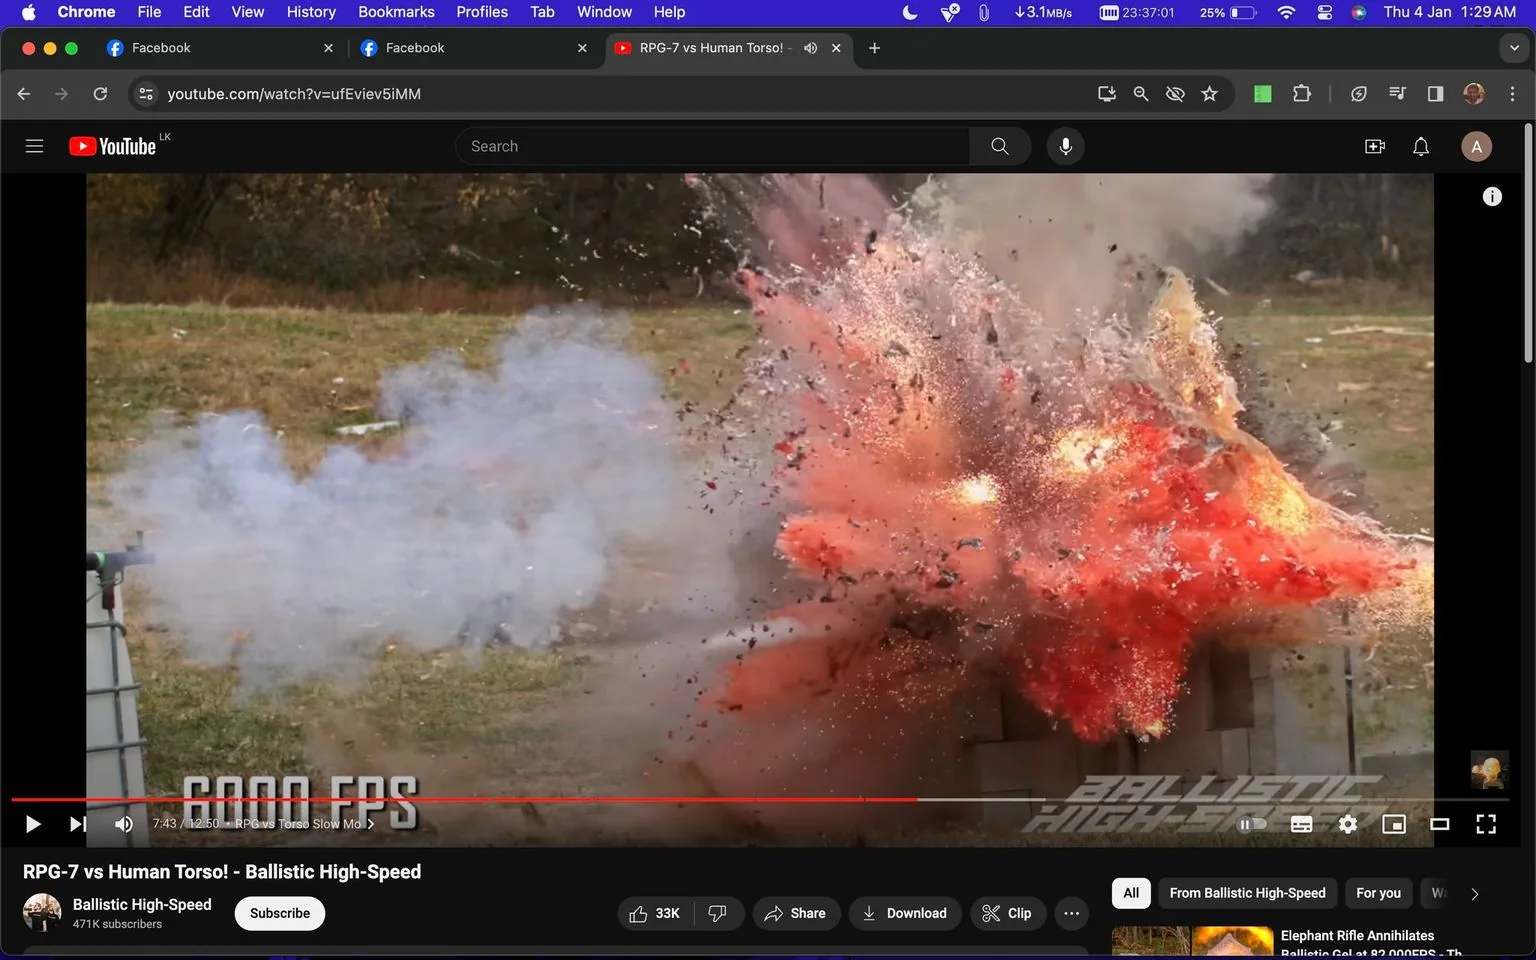This screenshot has height=960, width=1536.
Task: Go to the YouTube home logo
Action: (112, 146)
